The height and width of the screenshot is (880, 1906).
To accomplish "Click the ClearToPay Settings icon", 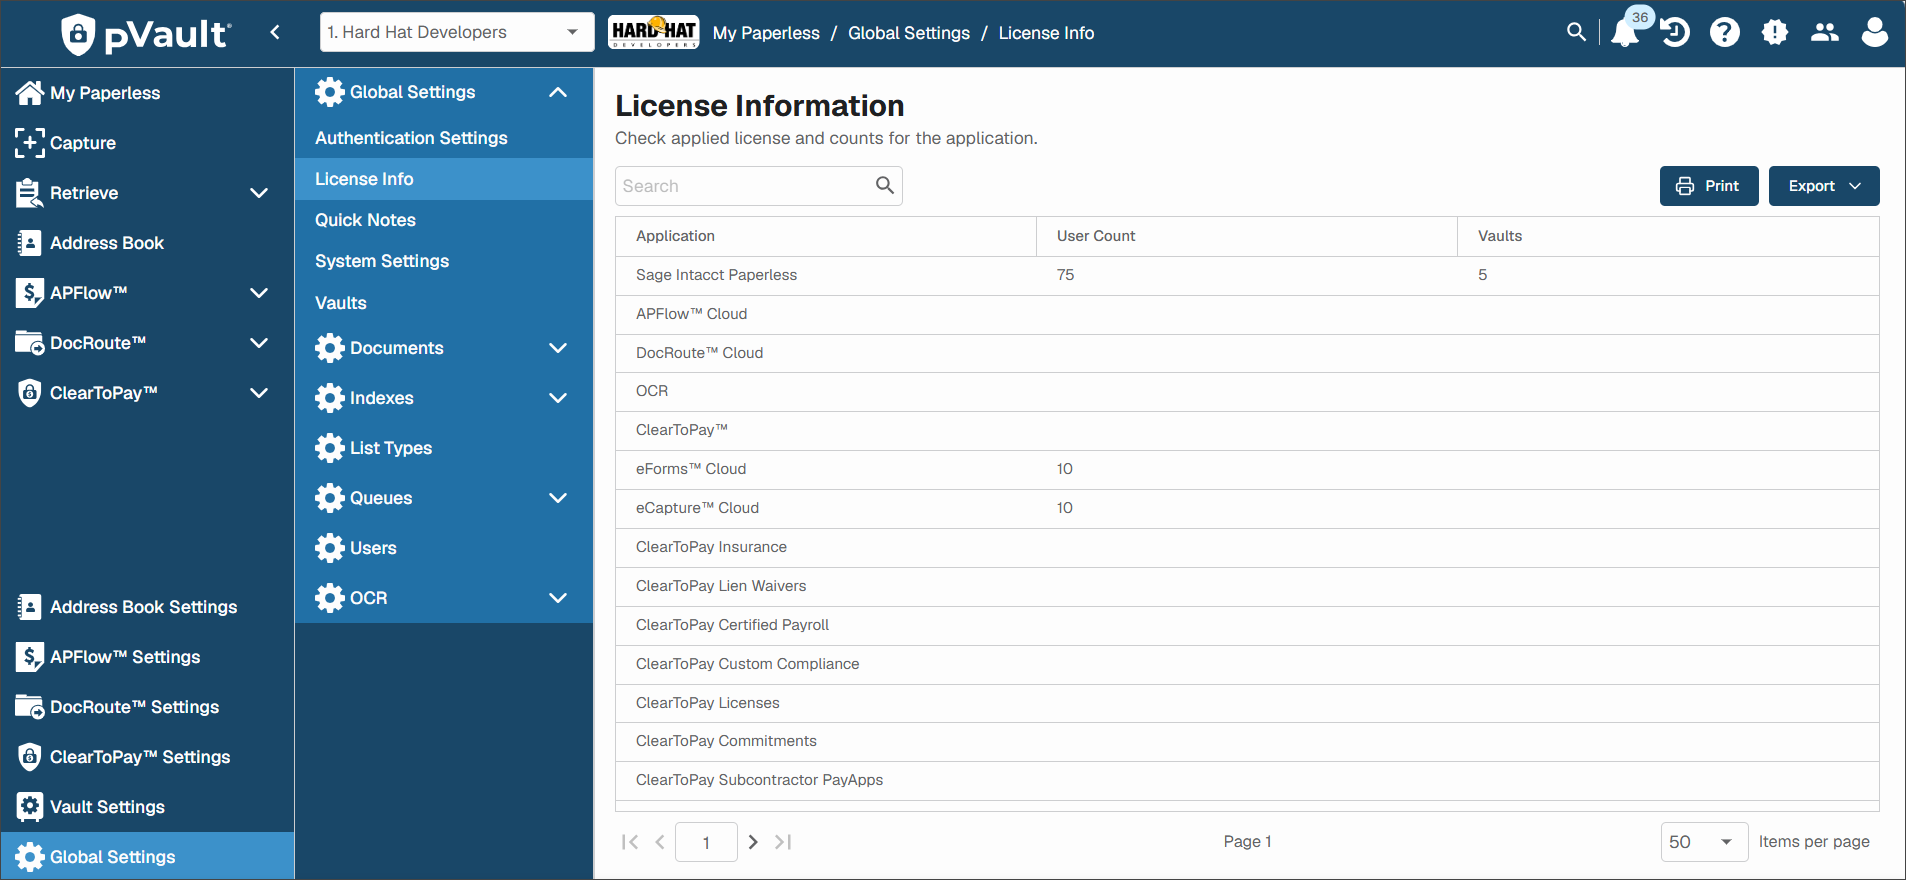I will [30, 757].
